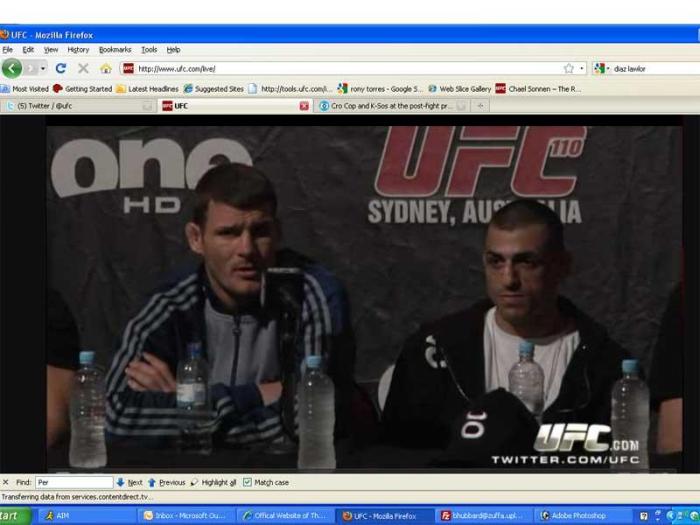Click the UFC favicon in the address bar
Image resolution: width=700 pixels, height=525 pixels.
pos(129,68)
